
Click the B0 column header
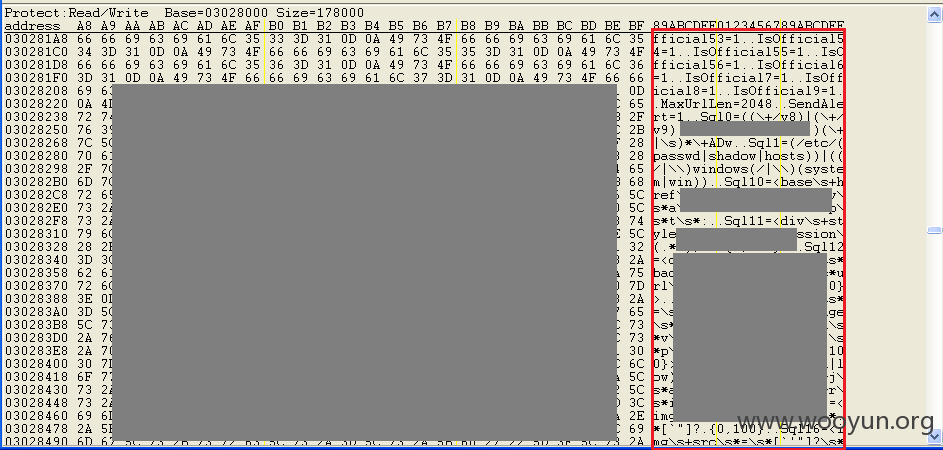pyautogui.click(x=276, y=26)
